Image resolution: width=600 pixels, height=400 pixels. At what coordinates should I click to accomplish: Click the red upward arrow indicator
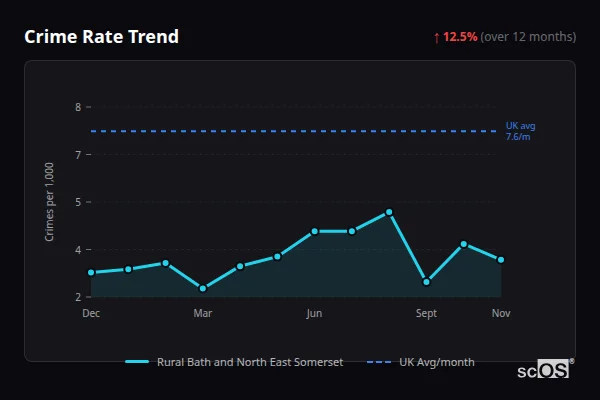437,38
